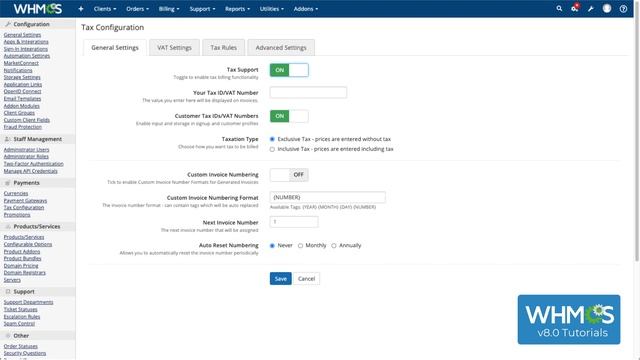The image size is (640, 360).
Task: Open the Reports dropdown menu
Action: [237, 9]
